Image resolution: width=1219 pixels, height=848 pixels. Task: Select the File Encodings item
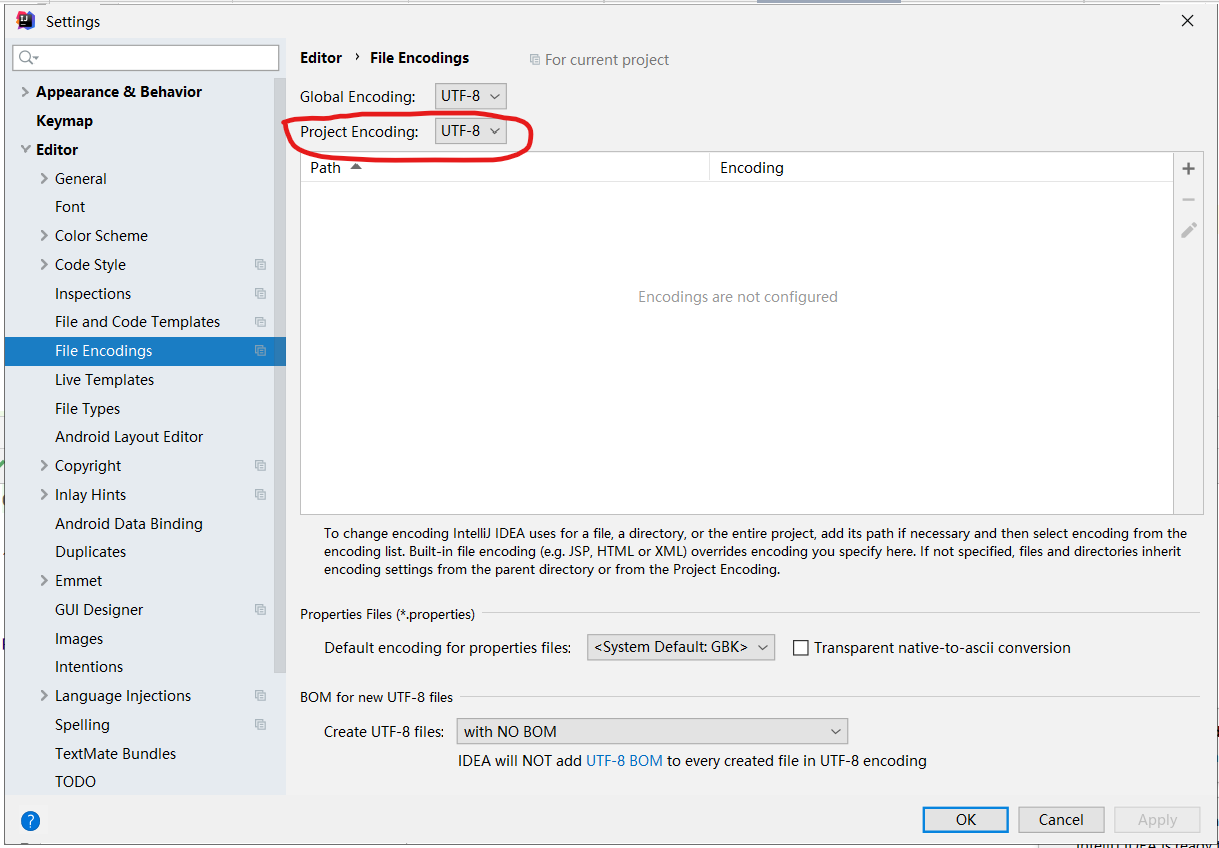[x=145, y=351]
